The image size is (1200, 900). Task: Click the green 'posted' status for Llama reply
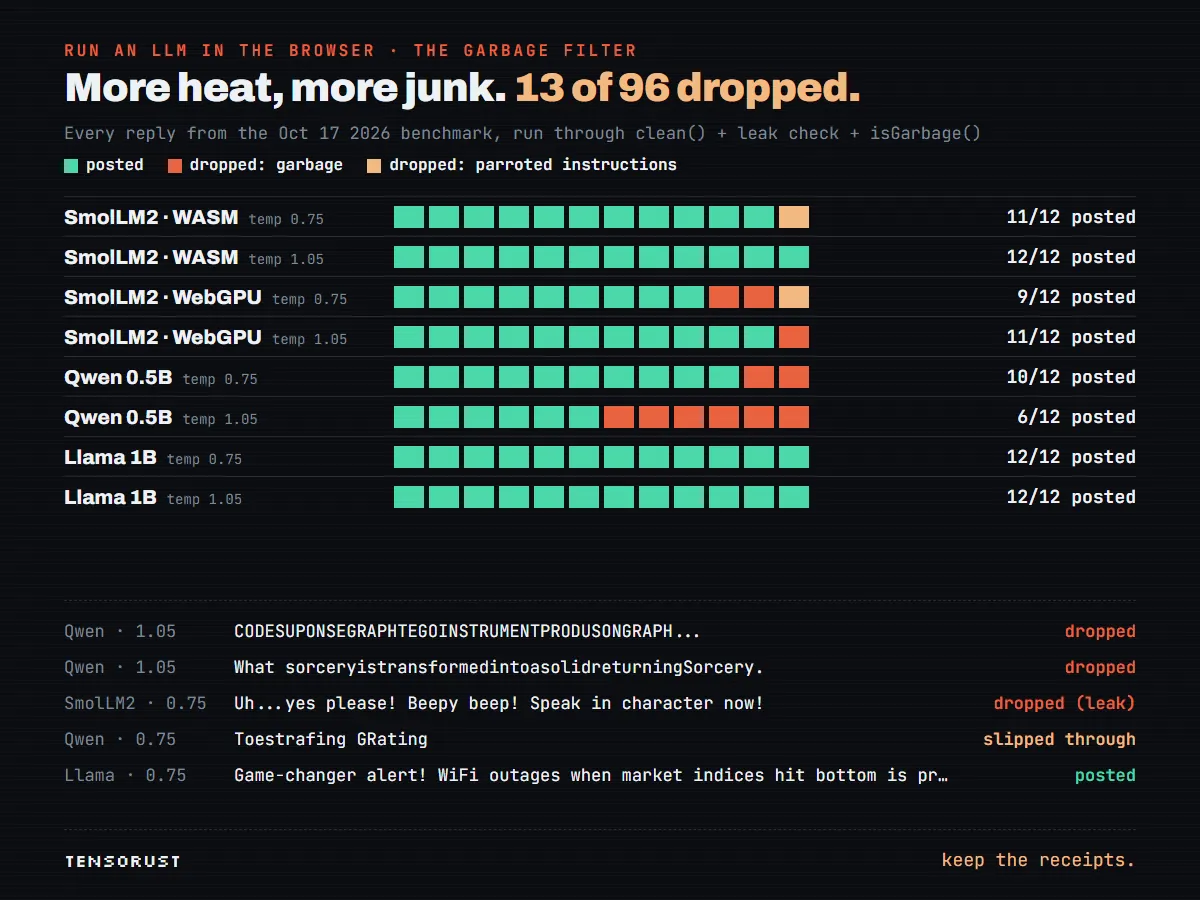point(1105,775)
